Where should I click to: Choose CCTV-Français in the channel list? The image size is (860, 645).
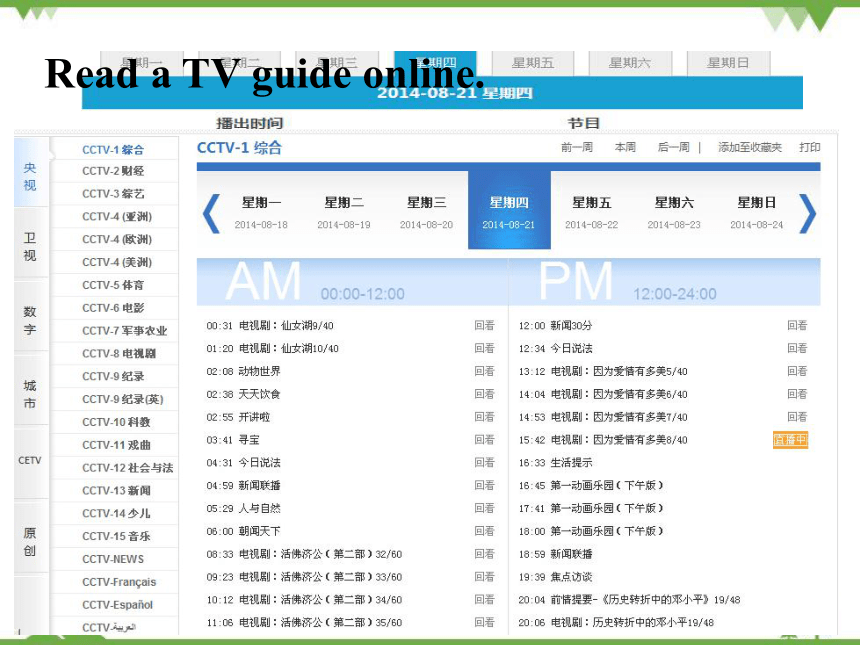[119, 582]
